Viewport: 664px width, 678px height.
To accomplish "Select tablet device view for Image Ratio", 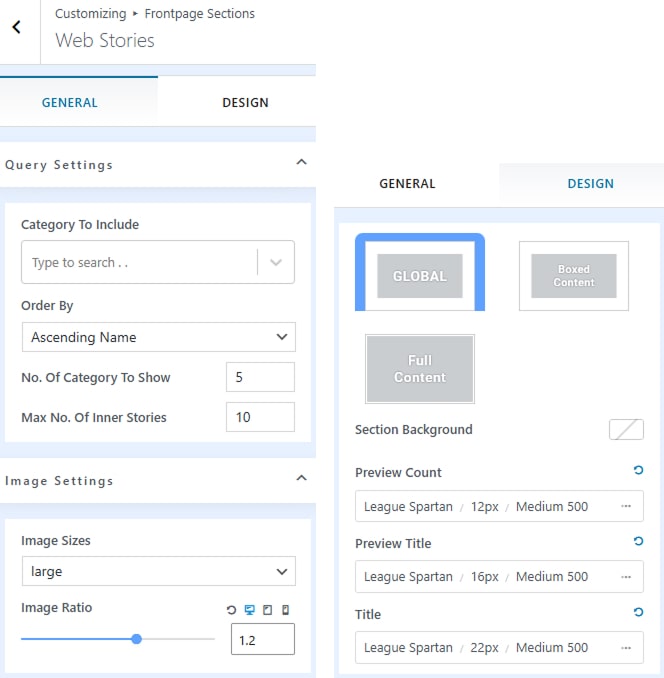I will click(267, 609).
